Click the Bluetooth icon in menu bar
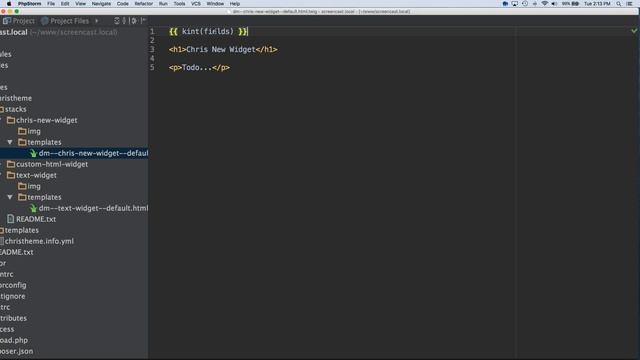The height and width of the screenshot is (360, 640). pyautogui.click(x=535, y=4)
